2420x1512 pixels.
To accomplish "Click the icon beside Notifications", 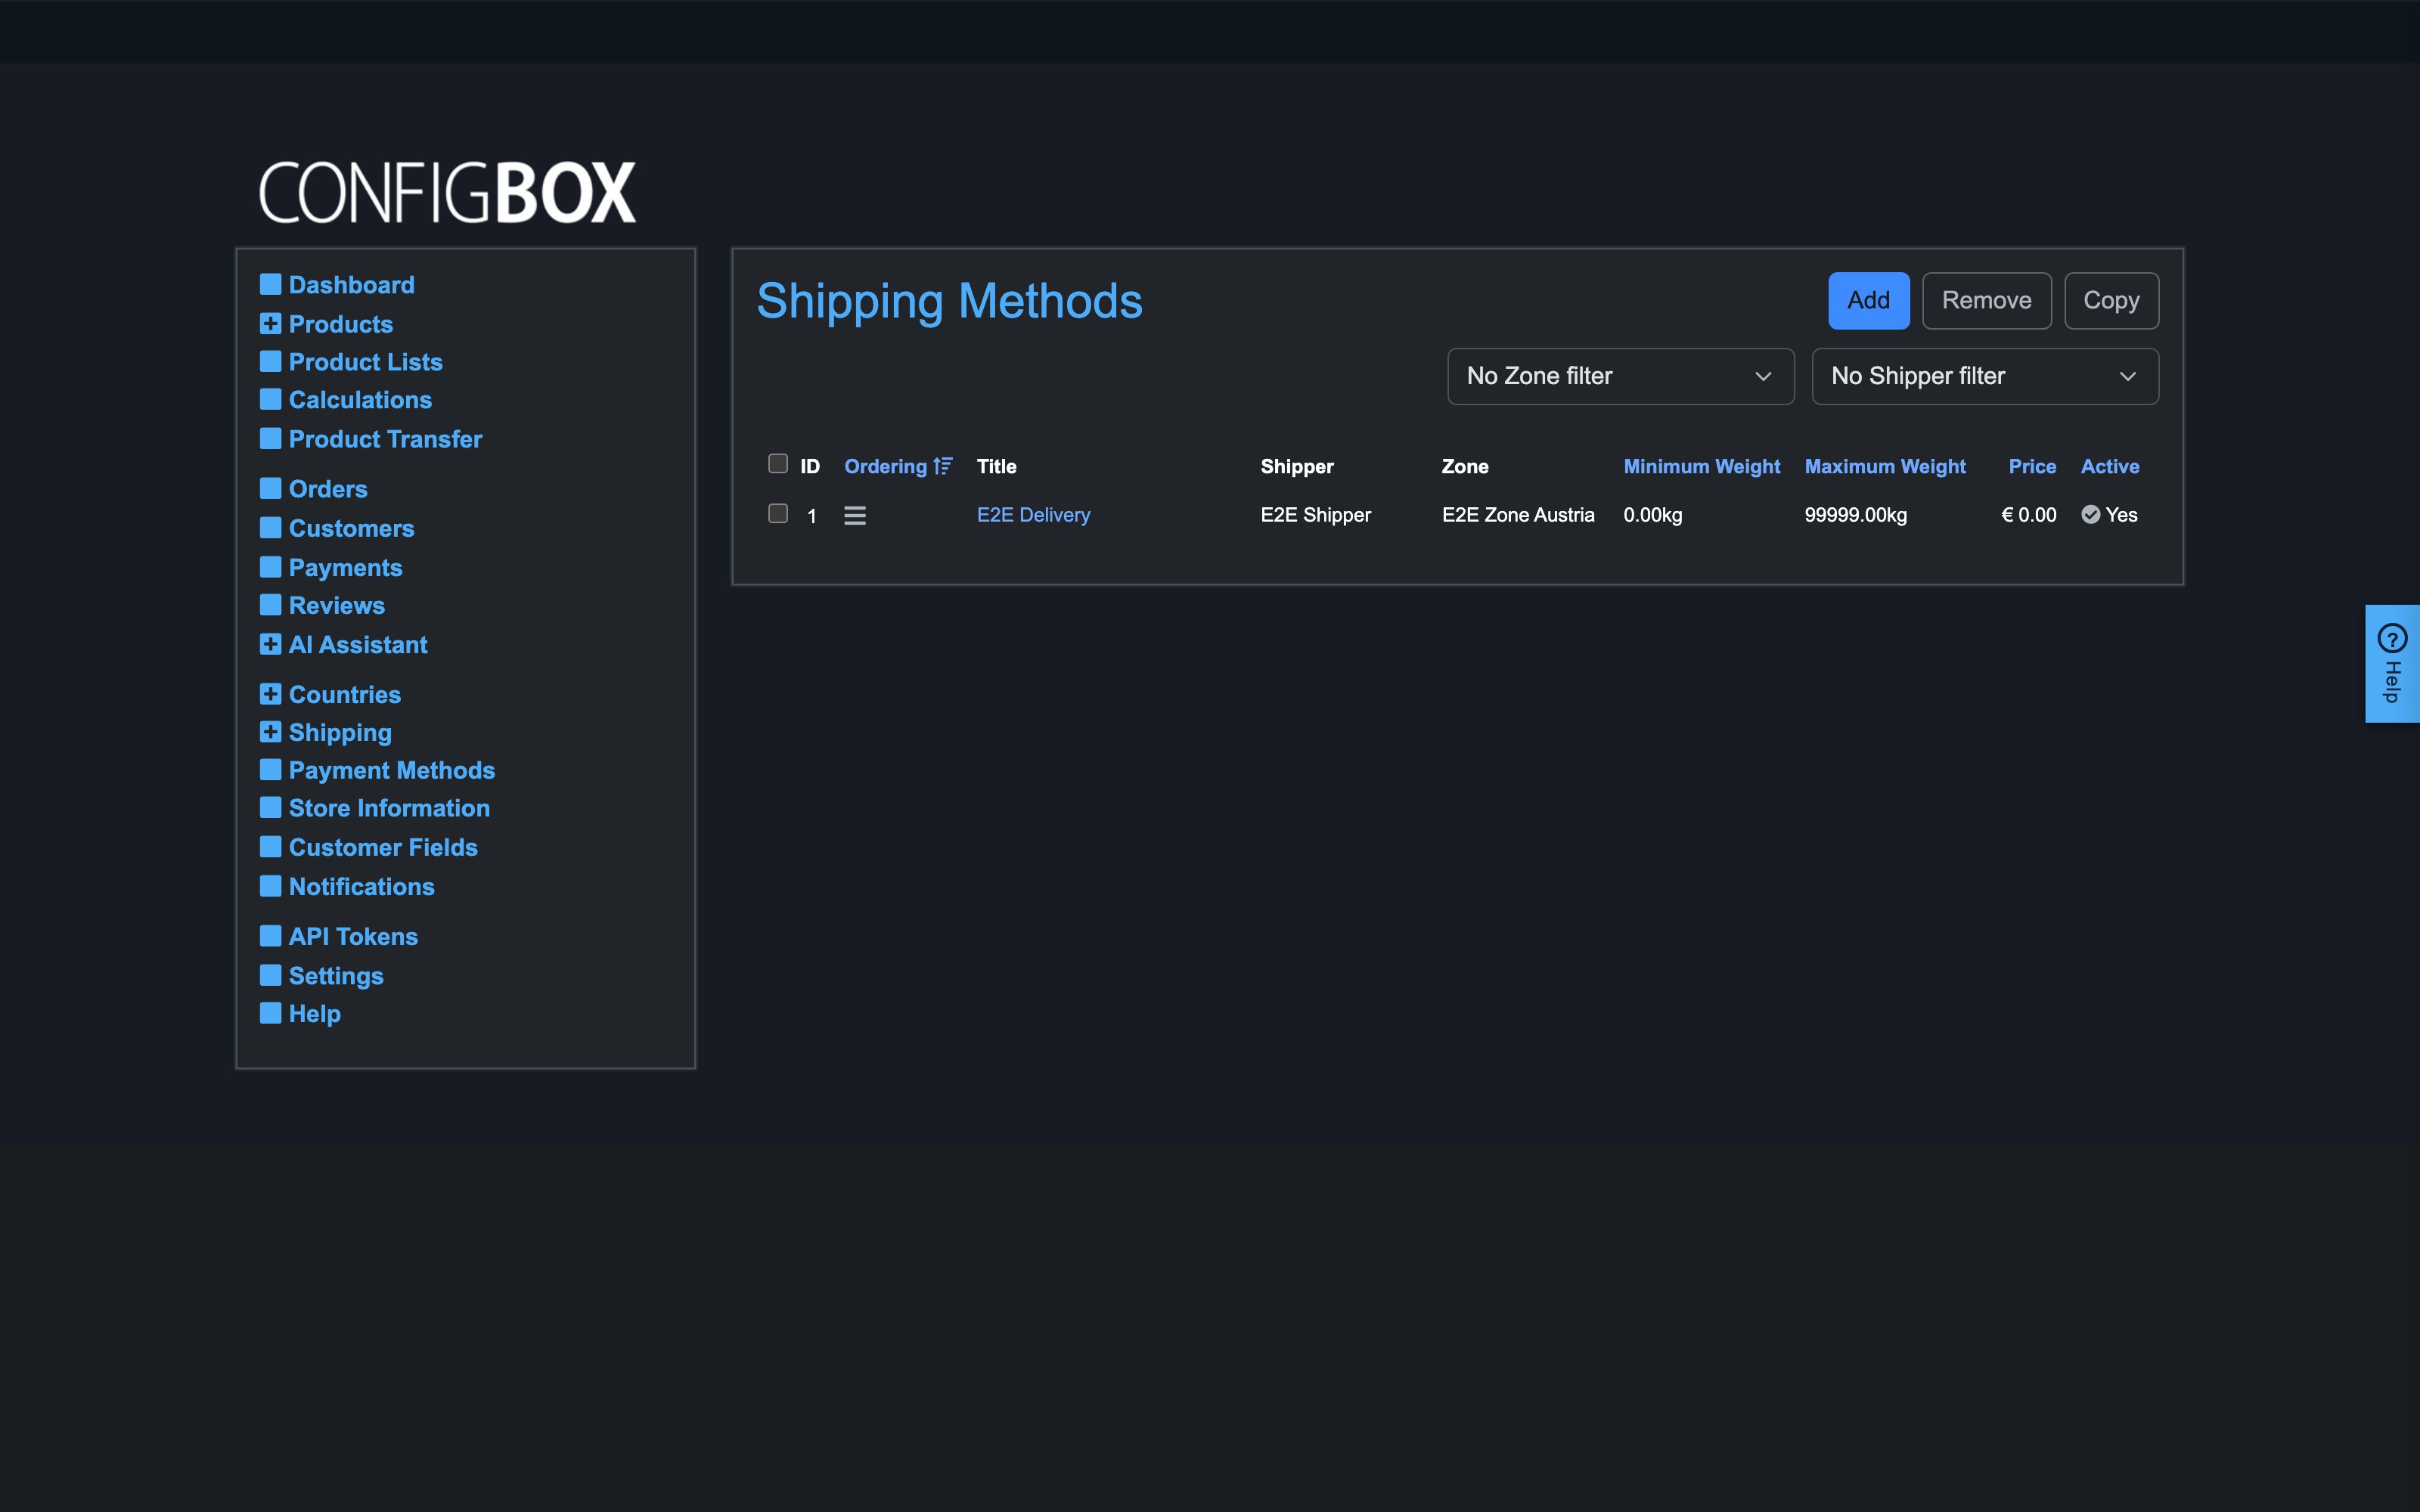I will [x=270, y=886].
